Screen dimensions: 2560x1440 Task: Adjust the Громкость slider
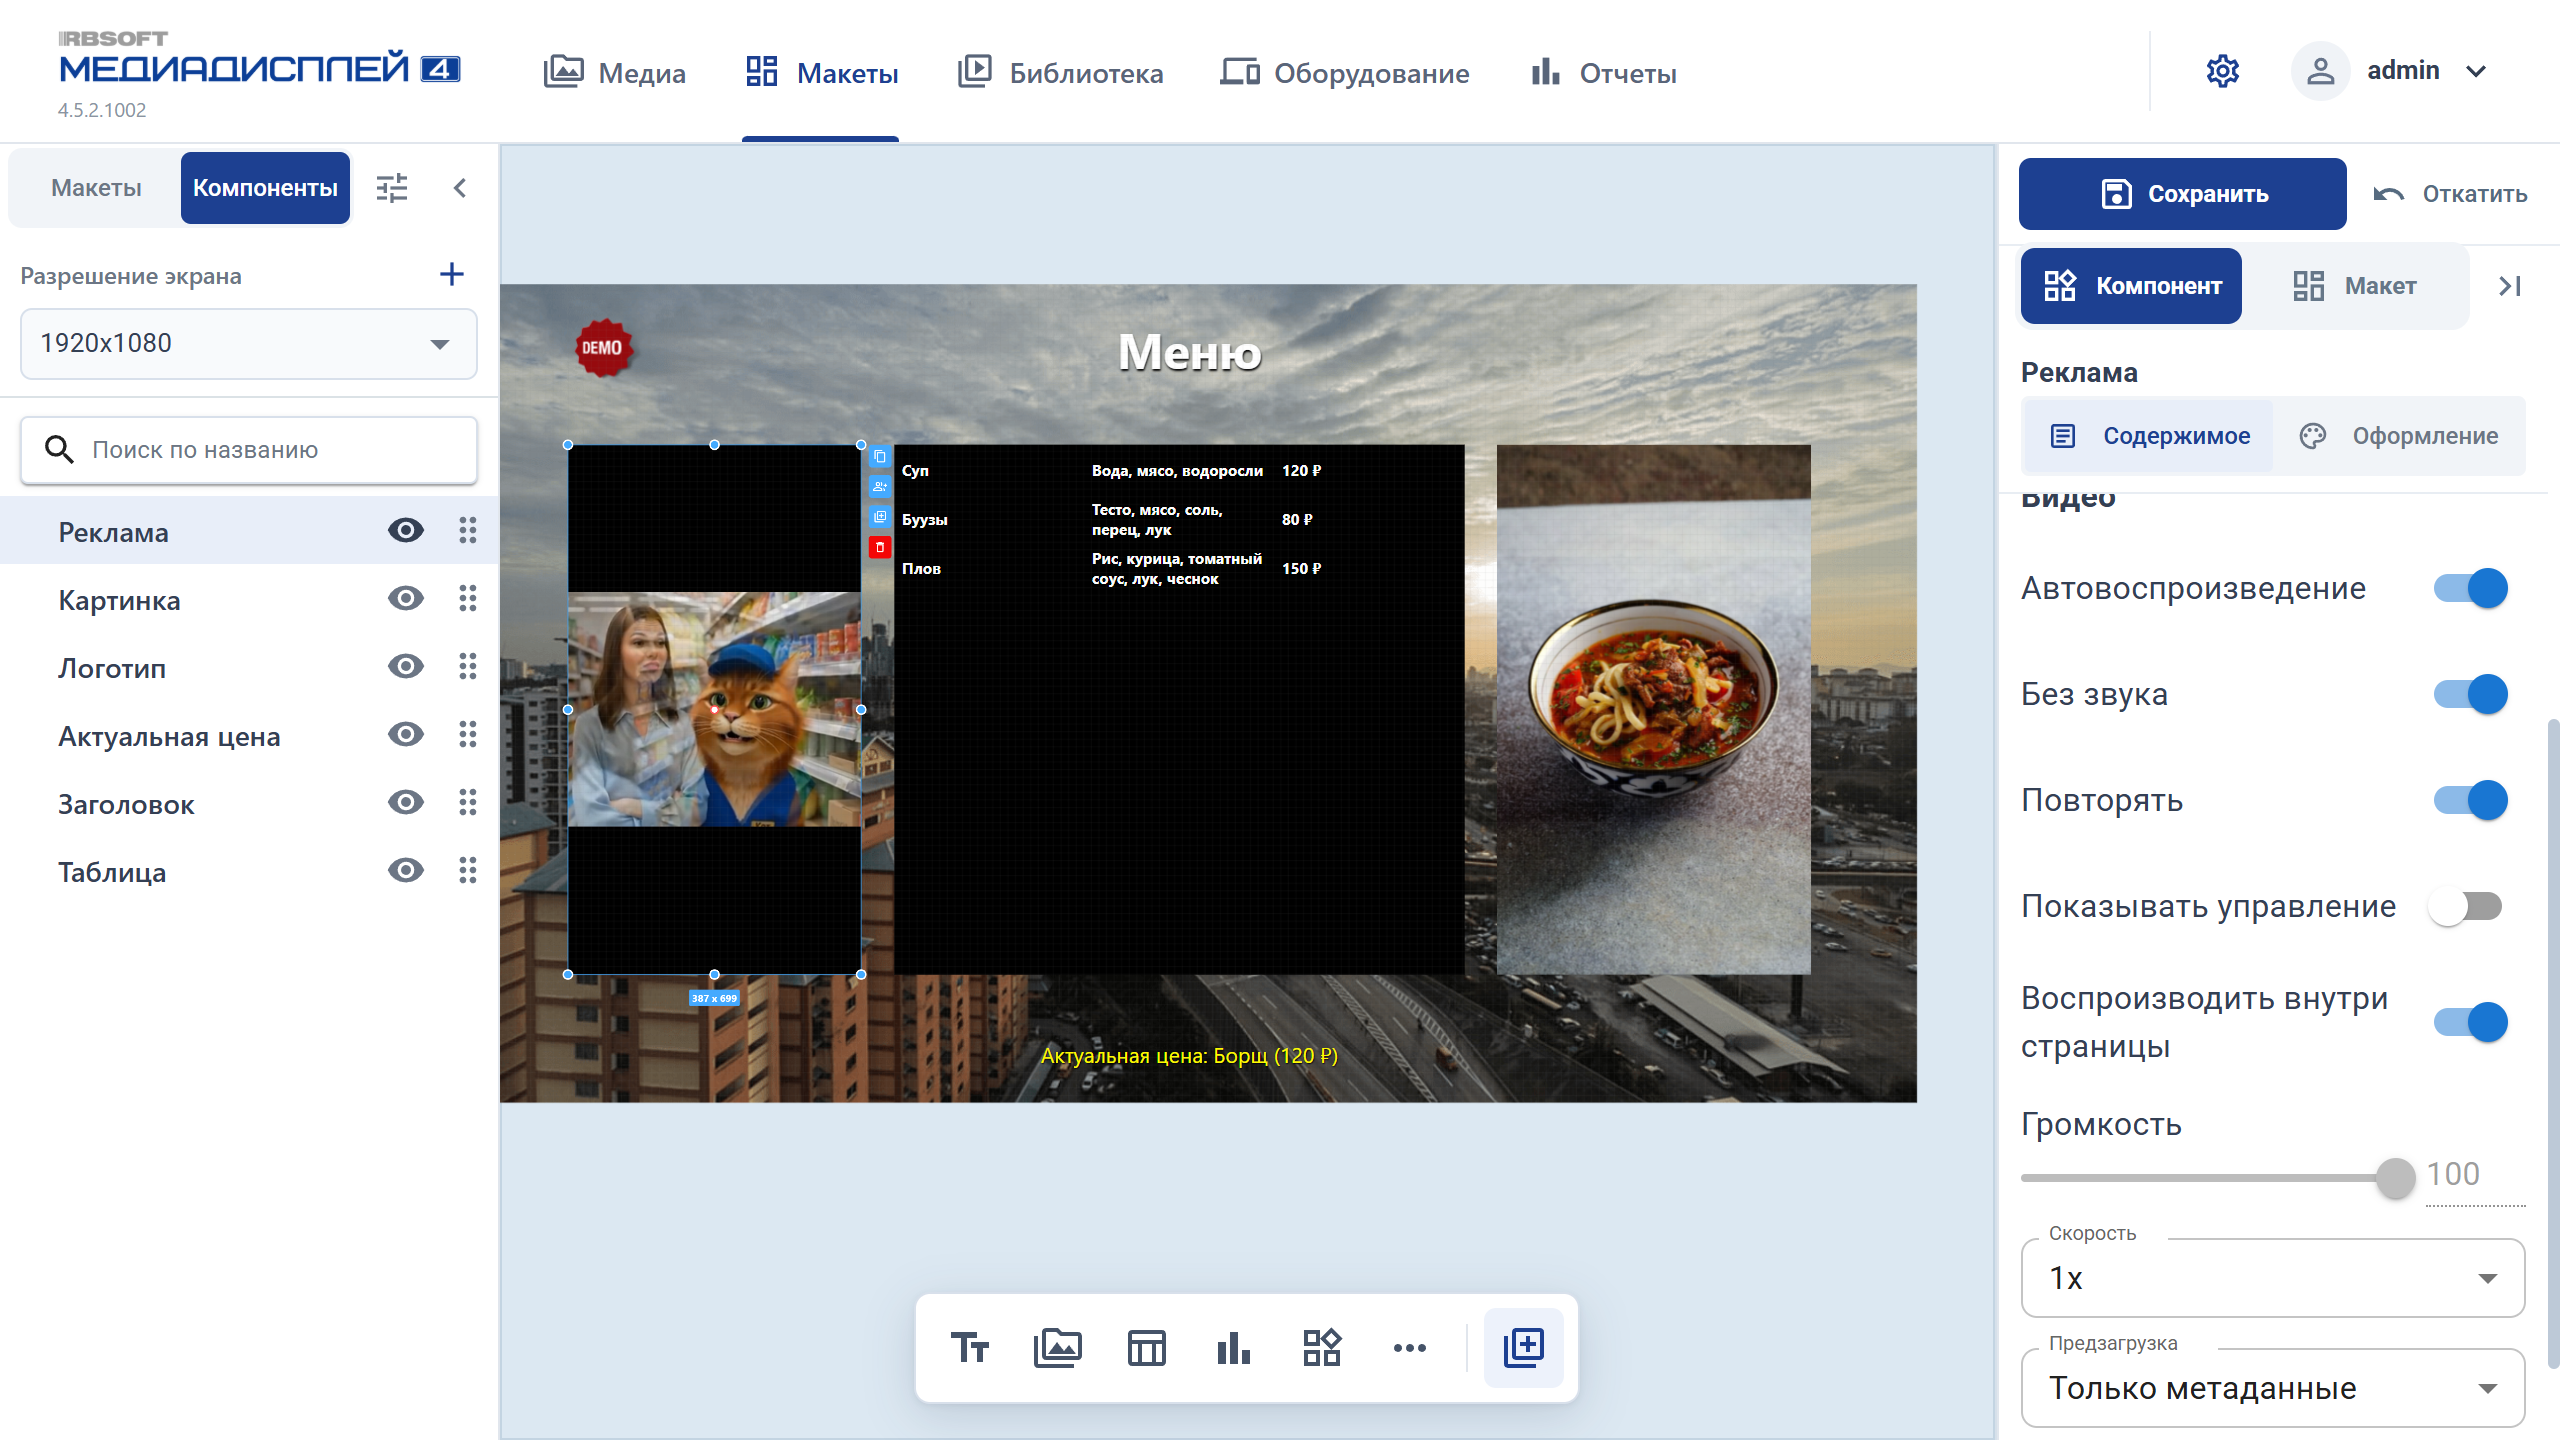2395,1178
